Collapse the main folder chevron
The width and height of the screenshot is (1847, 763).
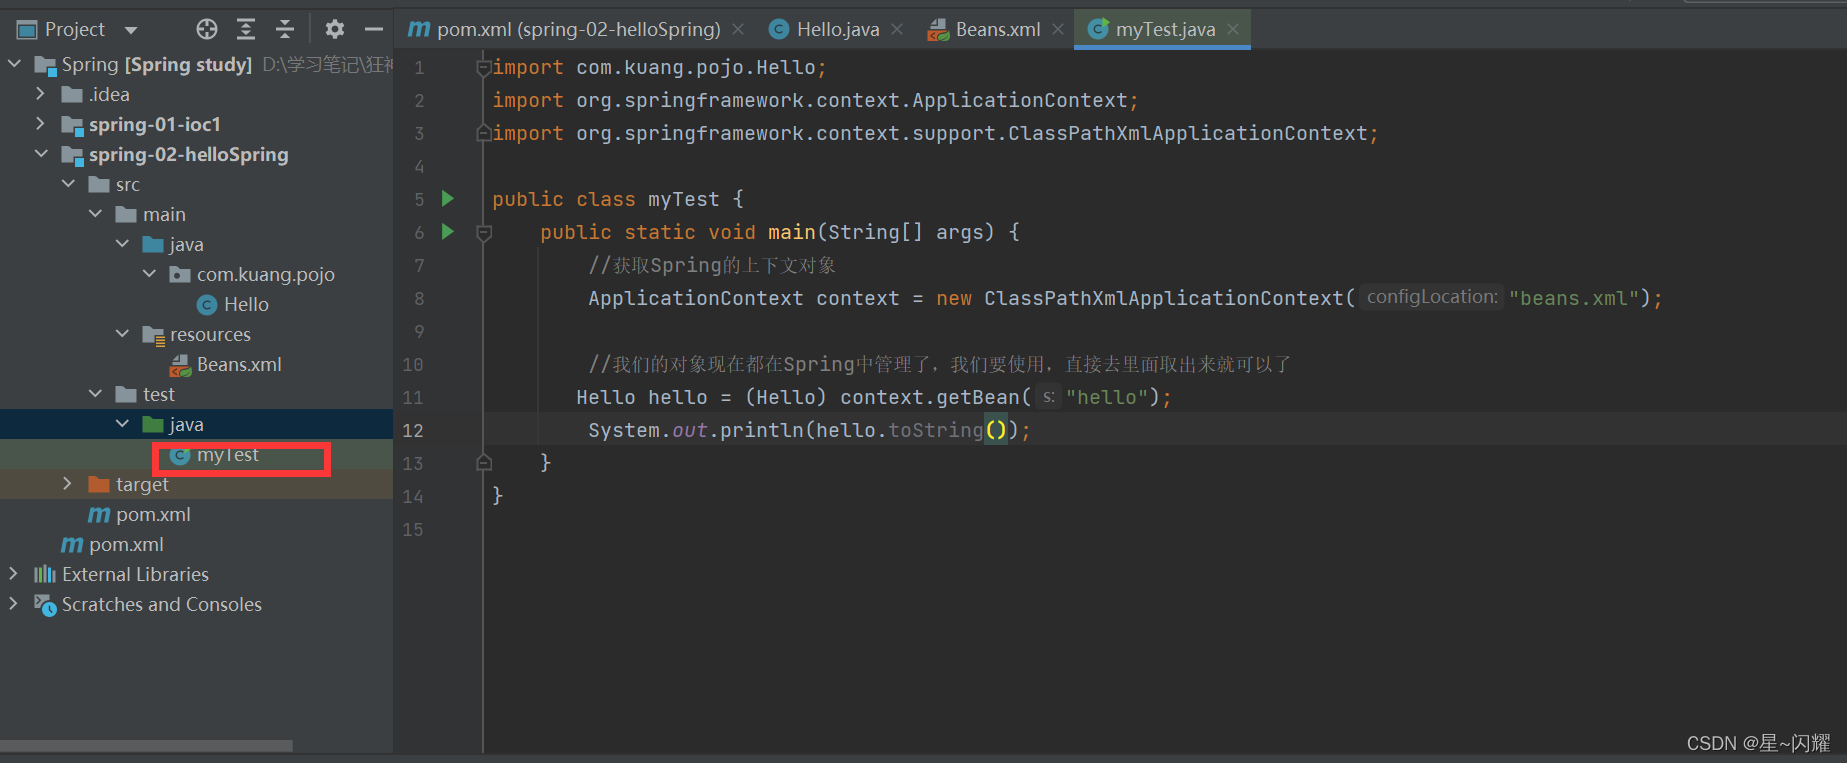pos(95,214)
